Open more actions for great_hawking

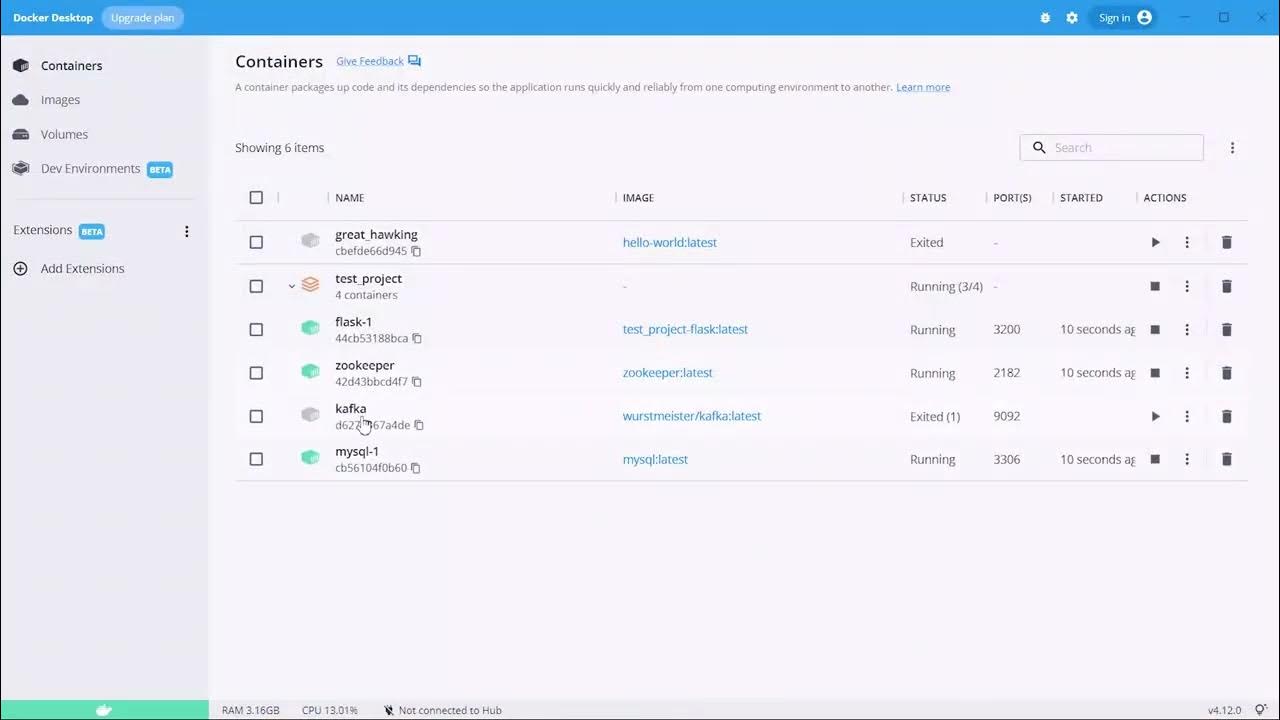pyautogui.click(x=1187, y=242)
